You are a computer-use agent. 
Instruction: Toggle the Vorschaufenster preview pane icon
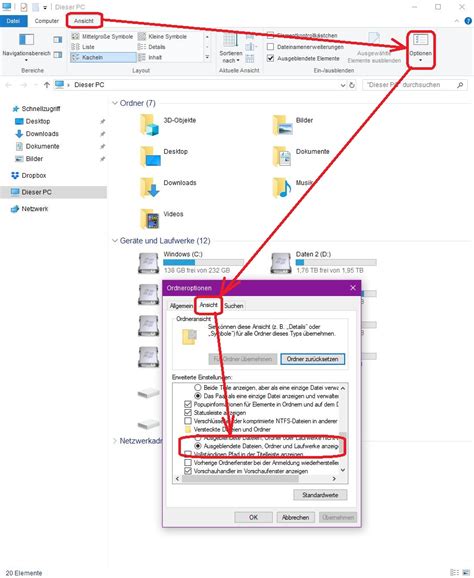coord(57,39)
